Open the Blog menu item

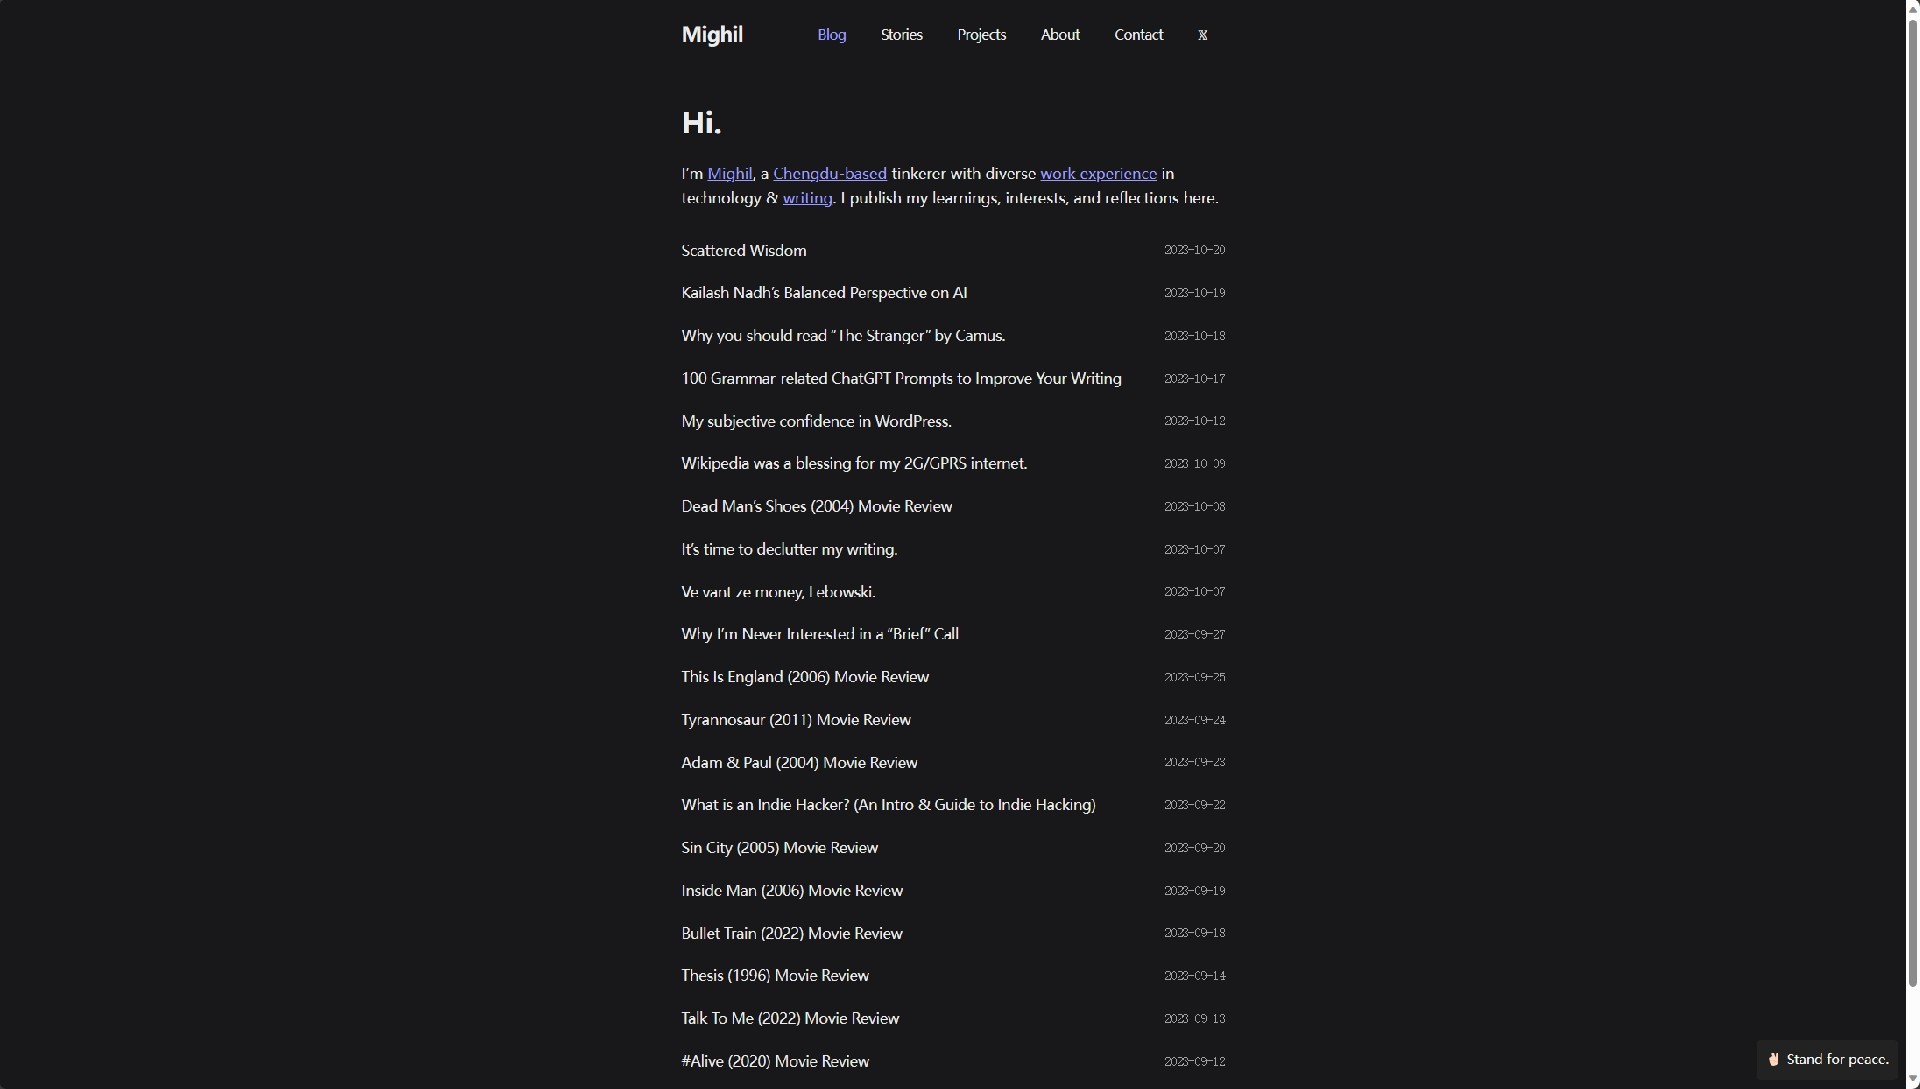831,35
